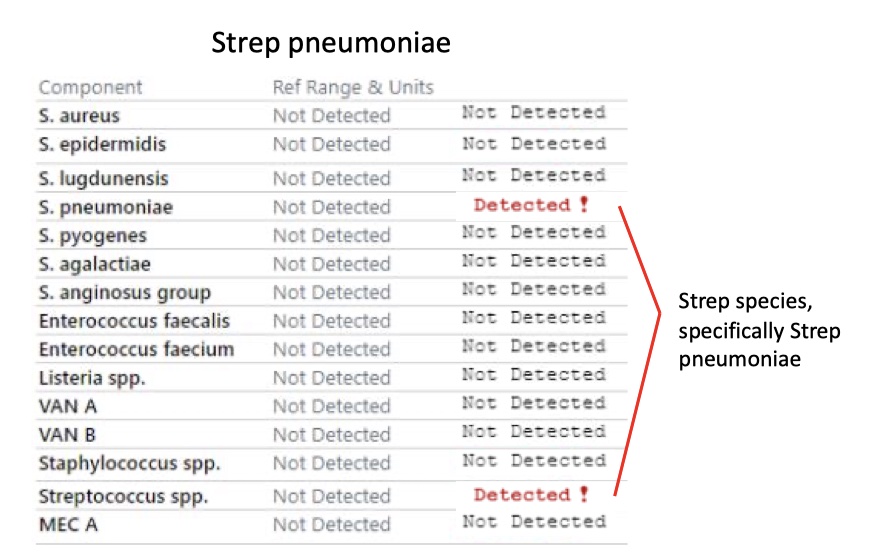
Task: Click Enterococcus faecium component name
Action: point(137,349)
